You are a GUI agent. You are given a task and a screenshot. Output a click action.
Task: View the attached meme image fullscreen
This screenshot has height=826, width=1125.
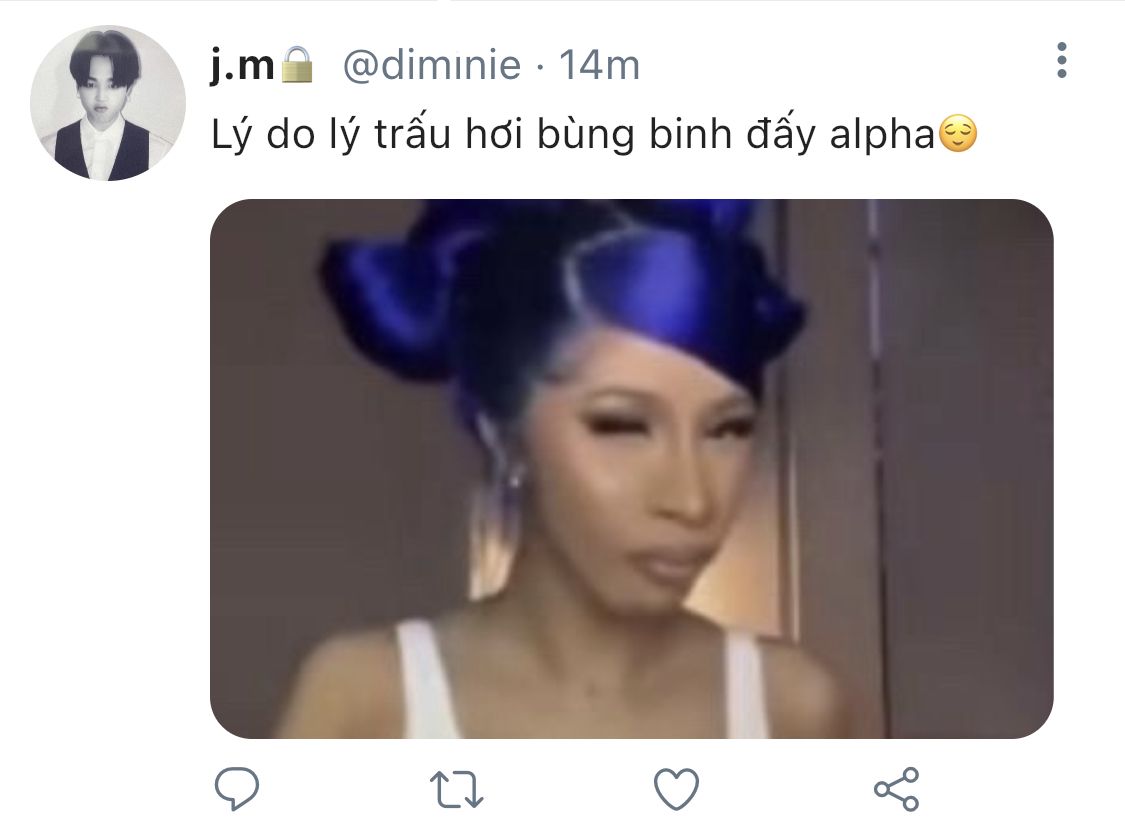631,469
